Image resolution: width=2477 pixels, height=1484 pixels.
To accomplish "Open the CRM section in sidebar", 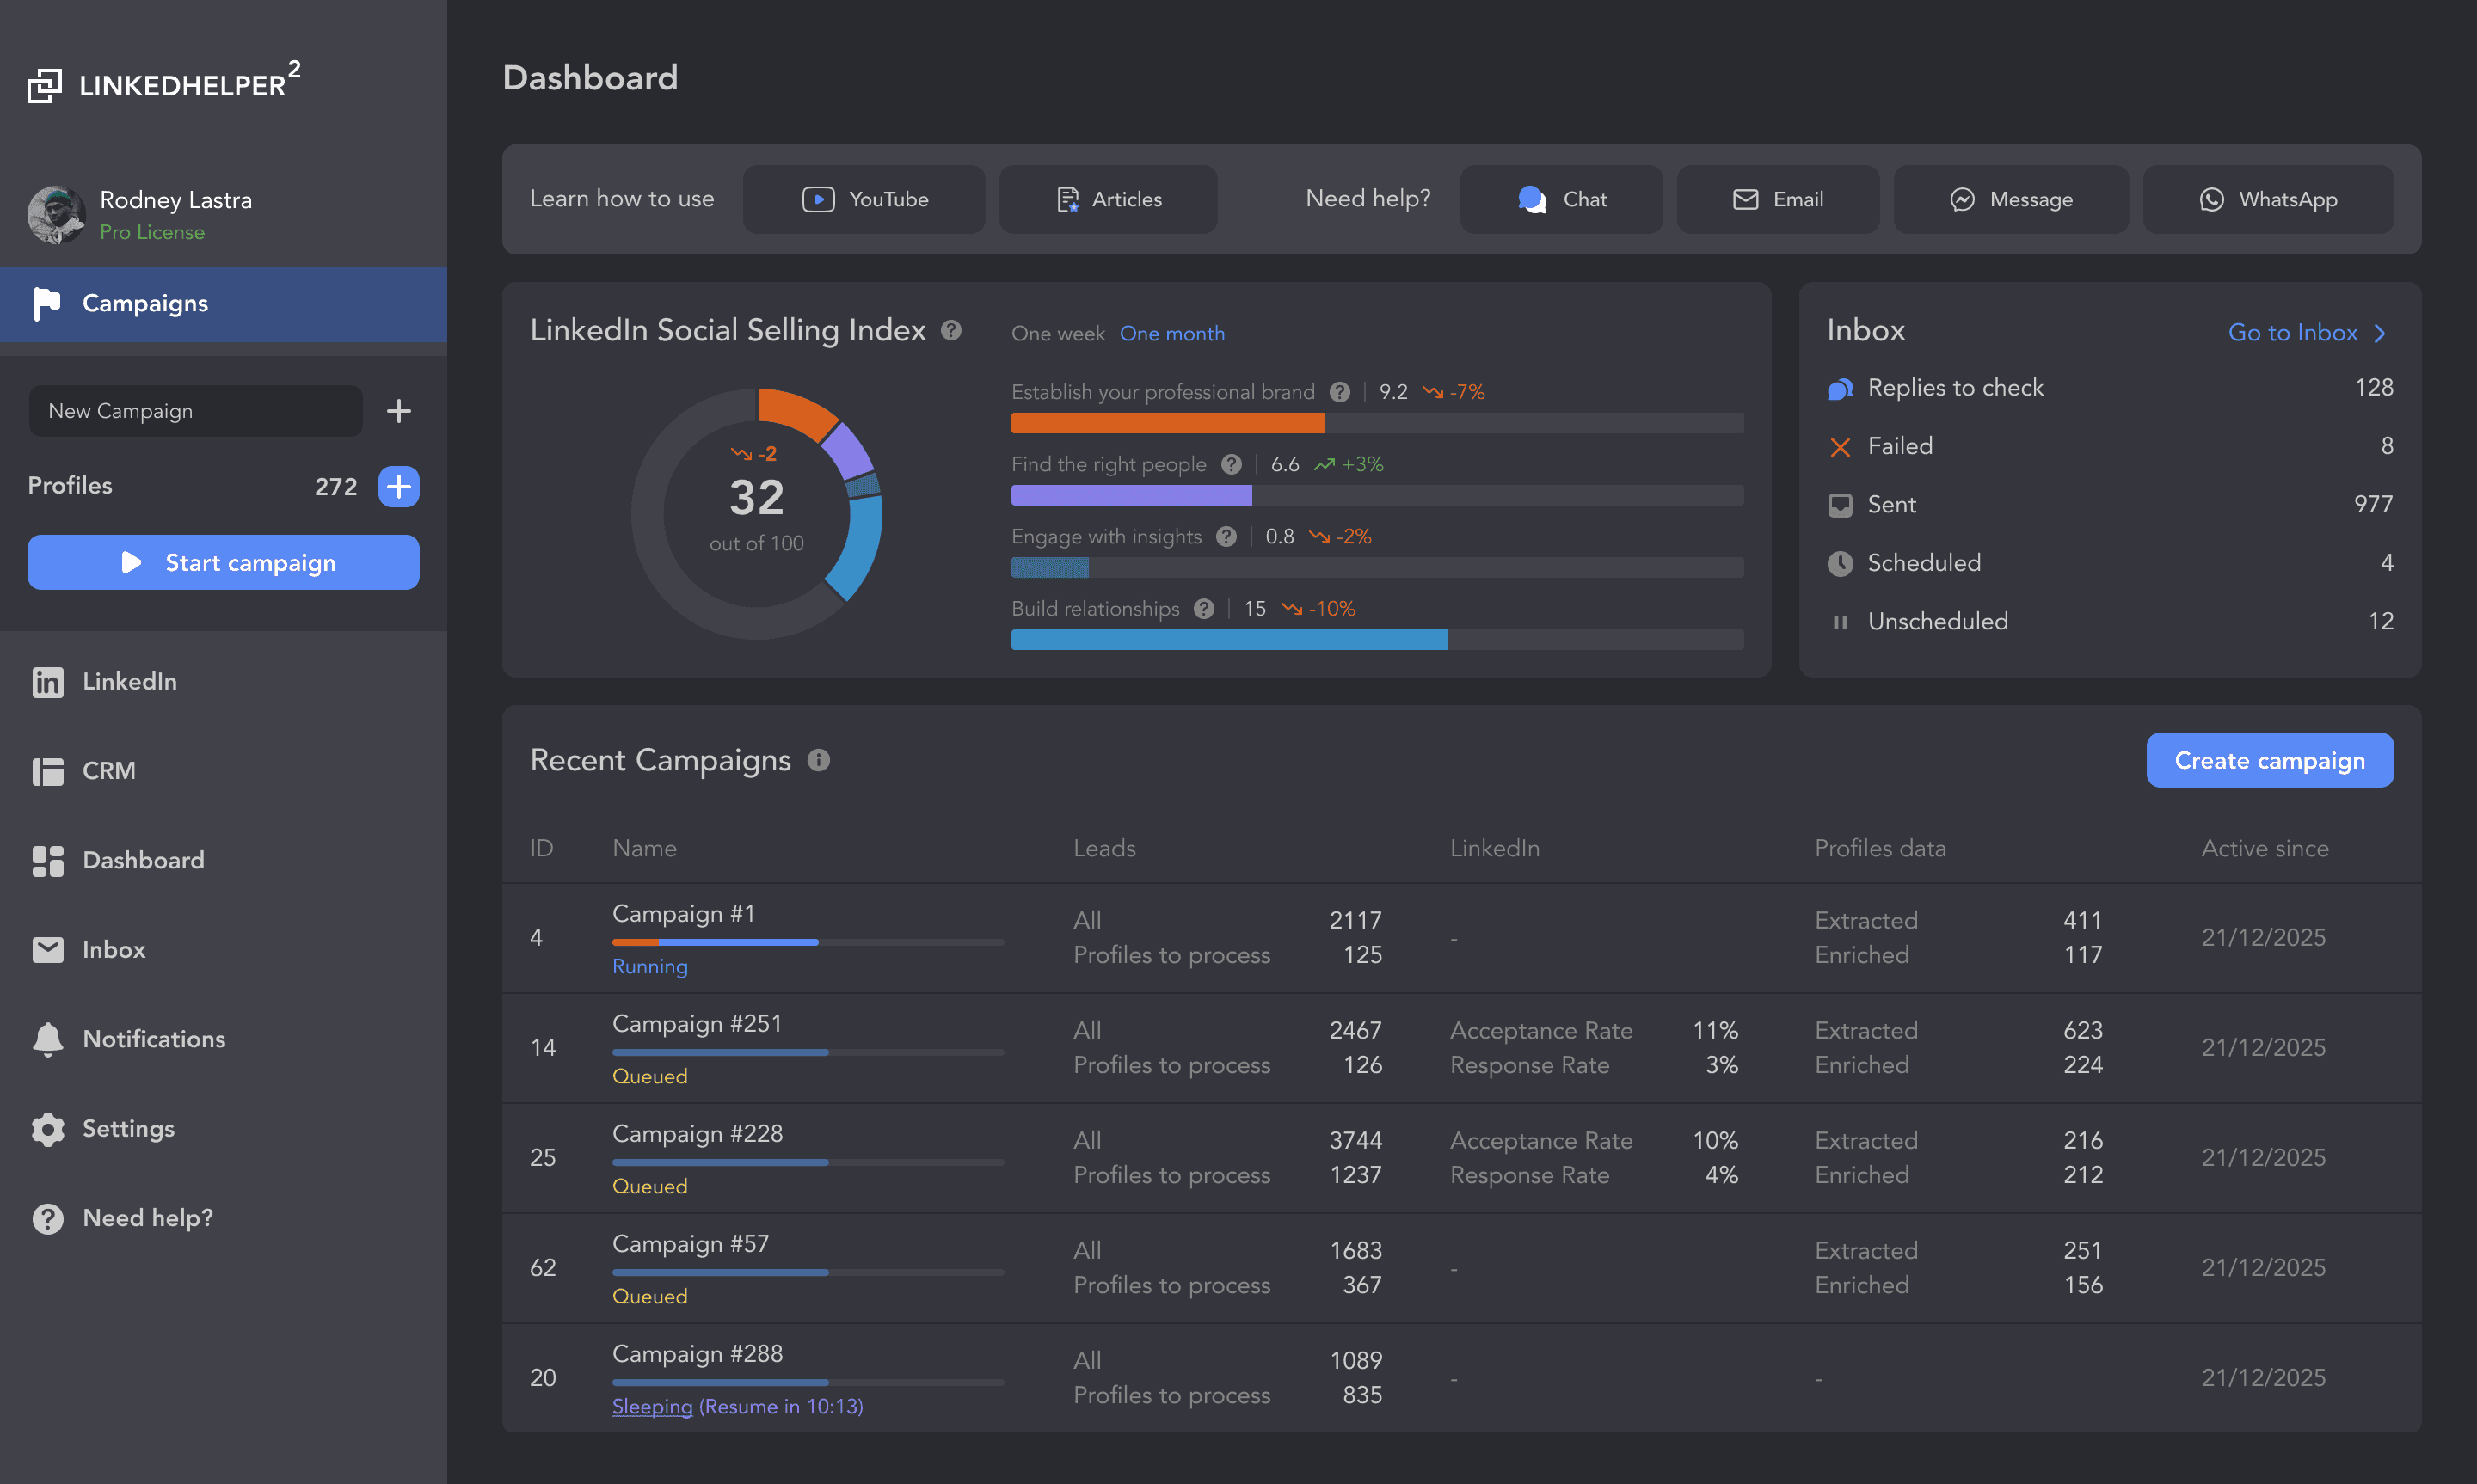I will (x=108, y=771).
